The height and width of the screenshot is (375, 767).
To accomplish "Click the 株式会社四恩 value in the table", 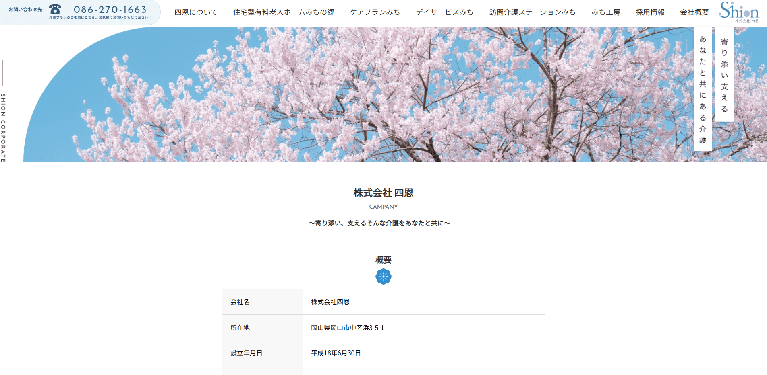I will pyautogui.click(x=330, y=302).
